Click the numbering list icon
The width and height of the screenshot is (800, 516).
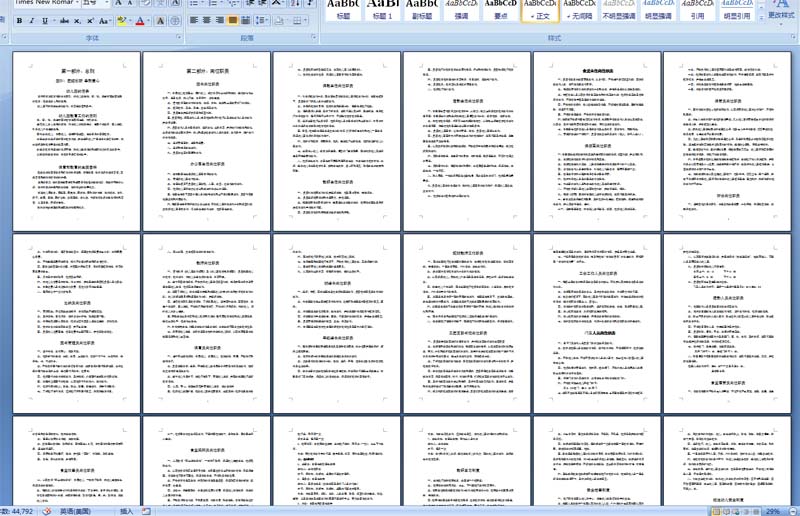point(215,3)
